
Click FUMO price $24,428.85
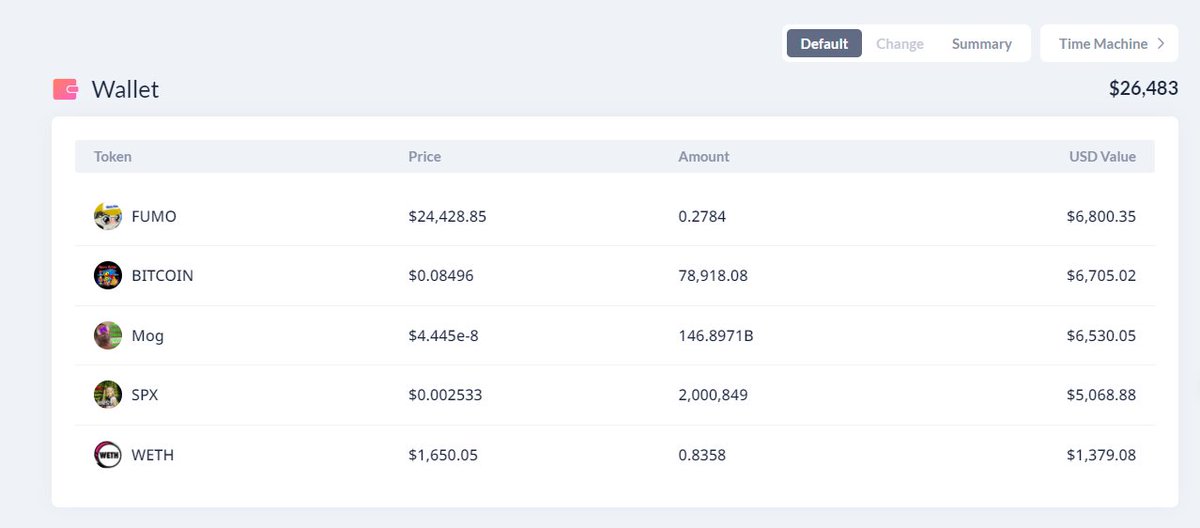[447, 216]
